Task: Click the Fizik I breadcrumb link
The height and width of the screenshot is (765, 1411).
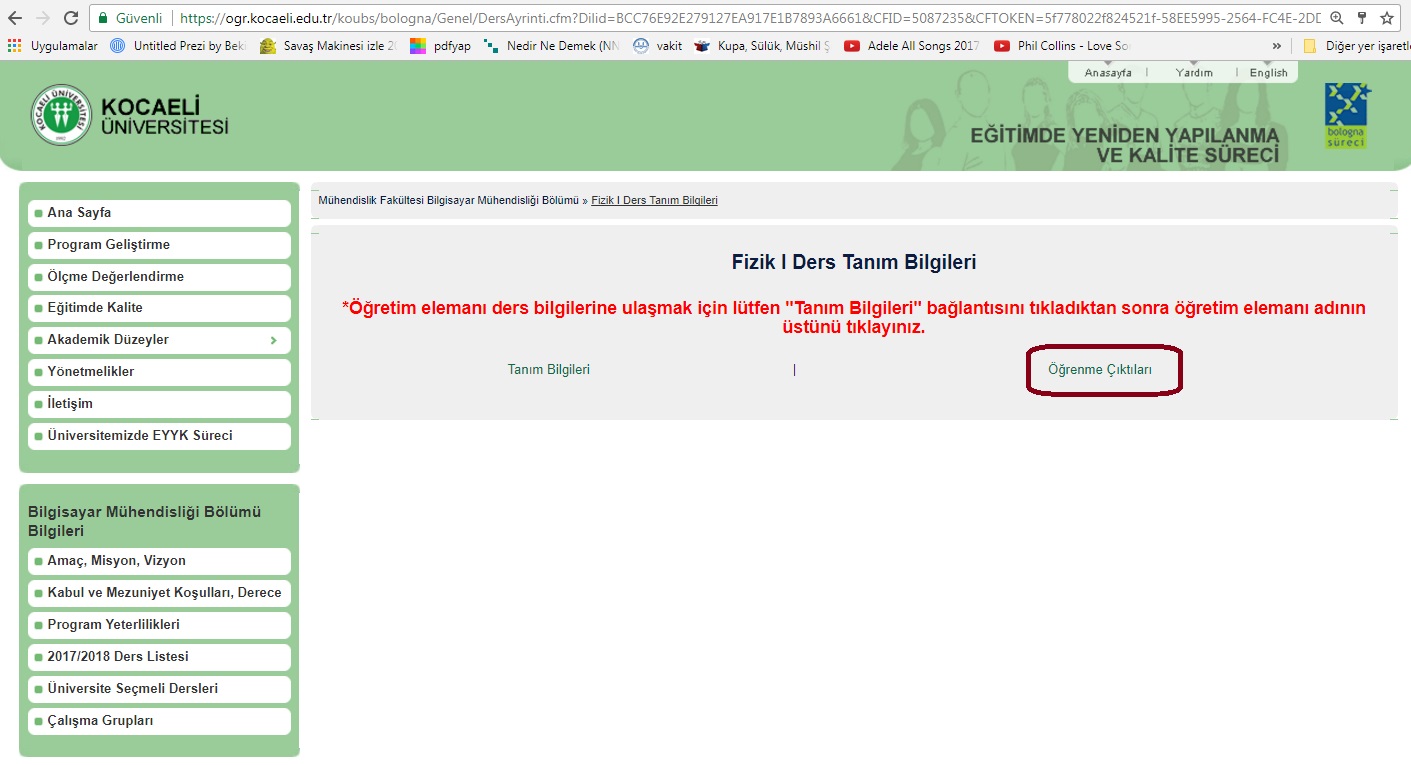Action: pos(654,201)
